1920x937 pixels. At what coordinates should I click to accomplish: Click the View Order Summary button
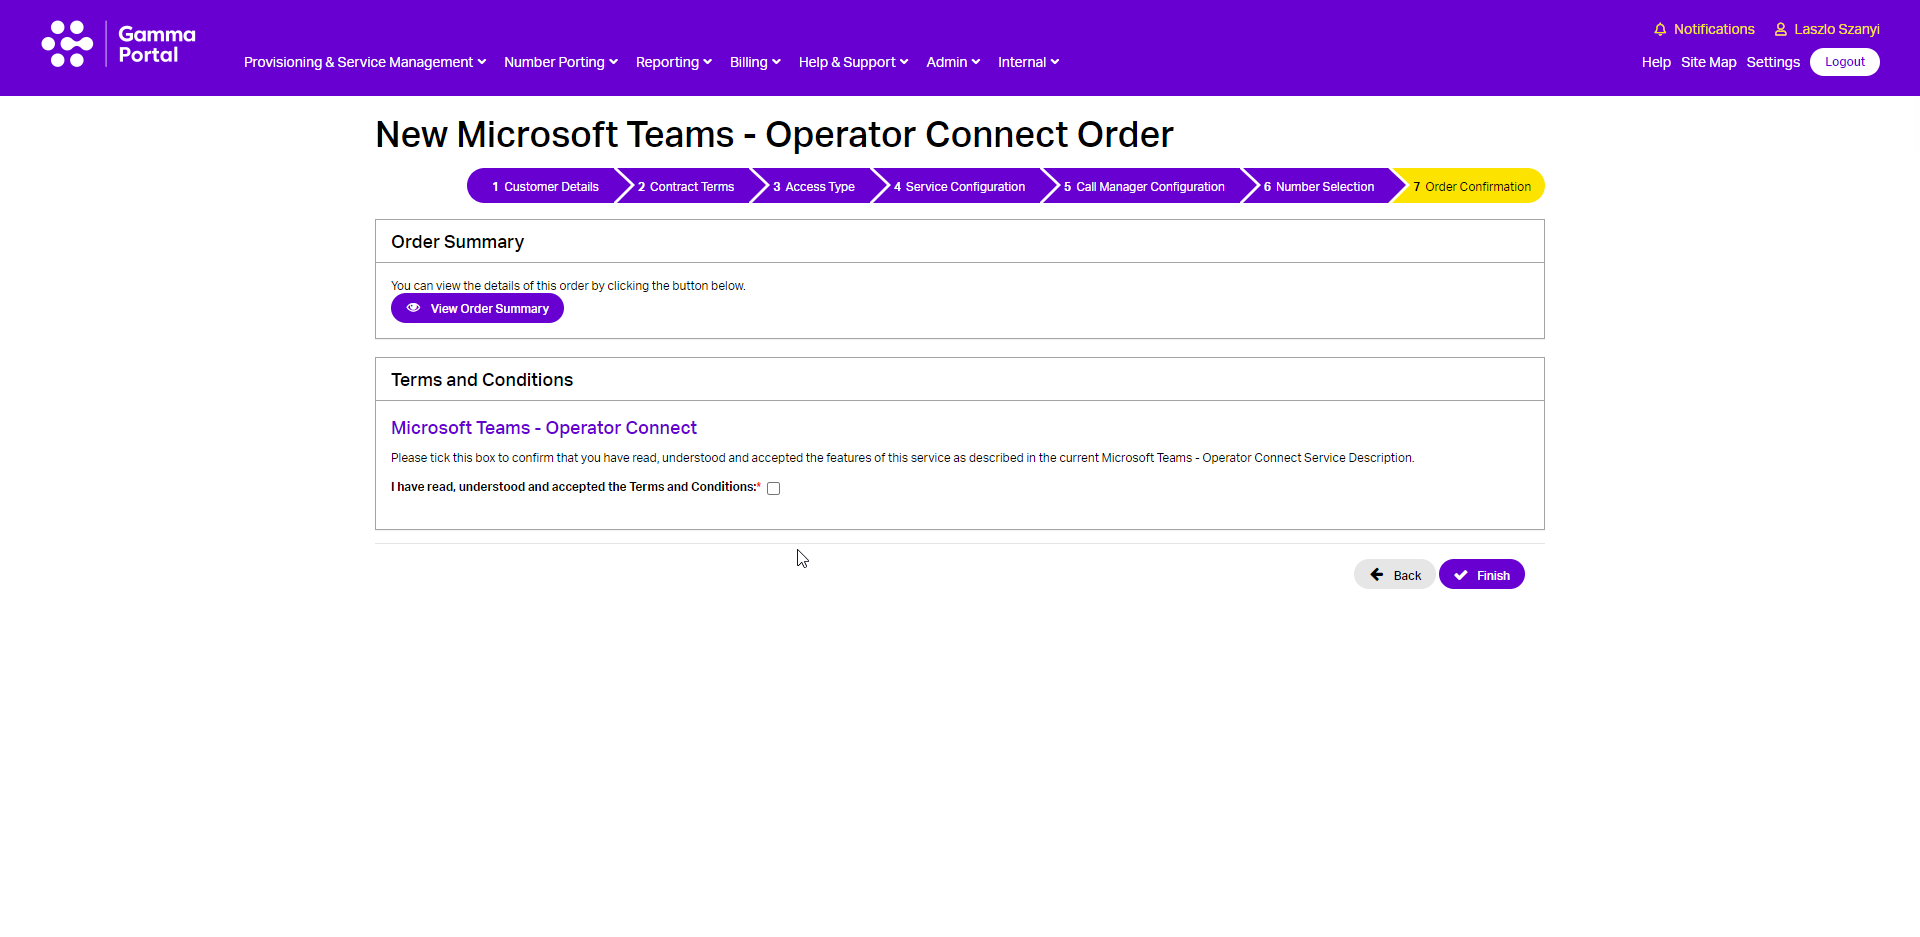(477, 308)
